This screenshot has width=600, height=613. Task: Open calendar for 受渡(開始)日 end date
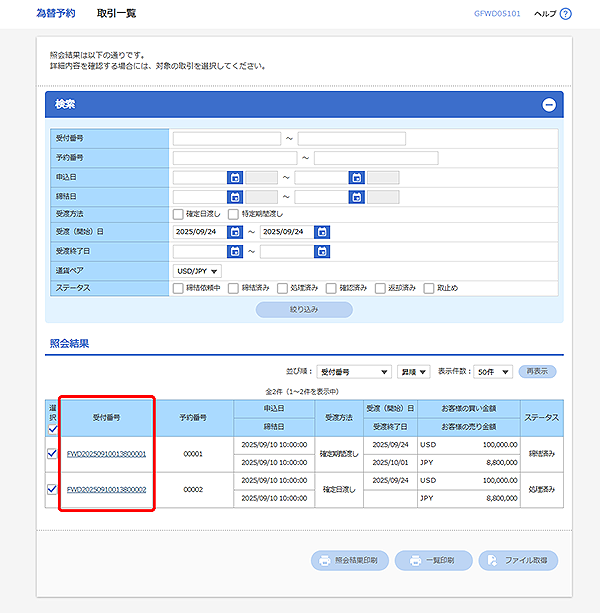point(322,232)
